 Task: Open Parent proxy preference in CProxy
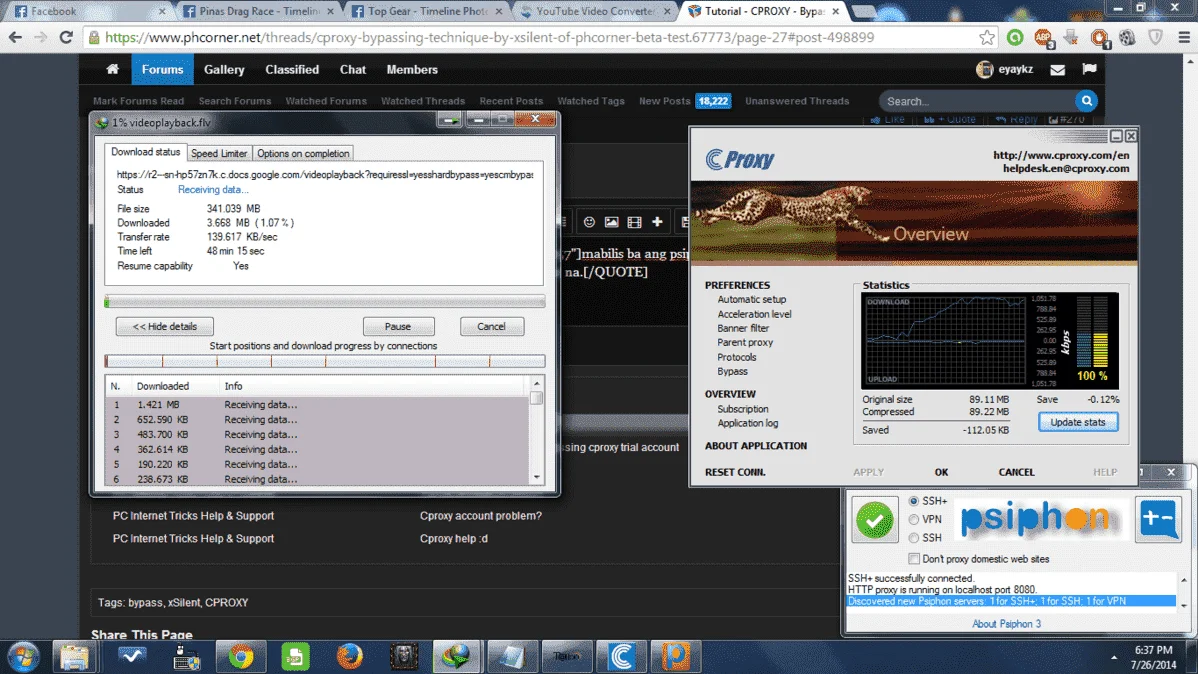point(745,342)
